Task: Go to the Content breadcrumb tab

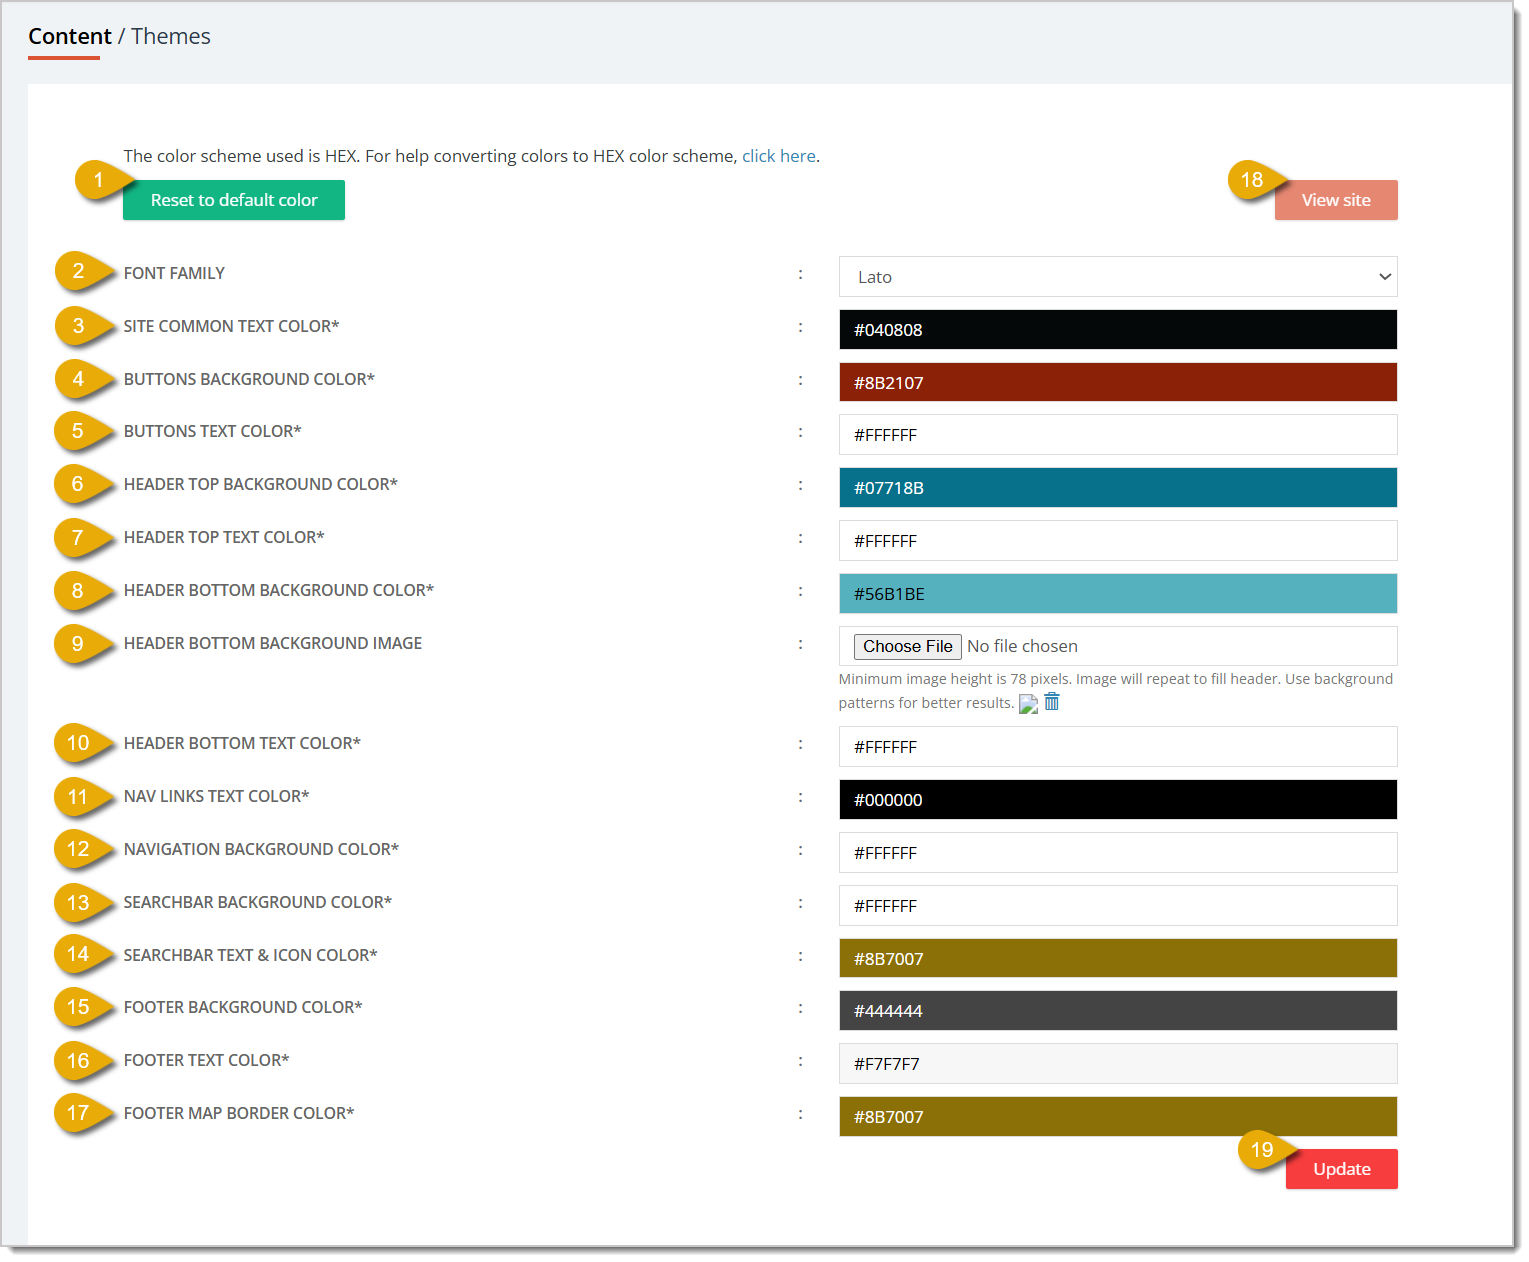Action: point(70,37)
